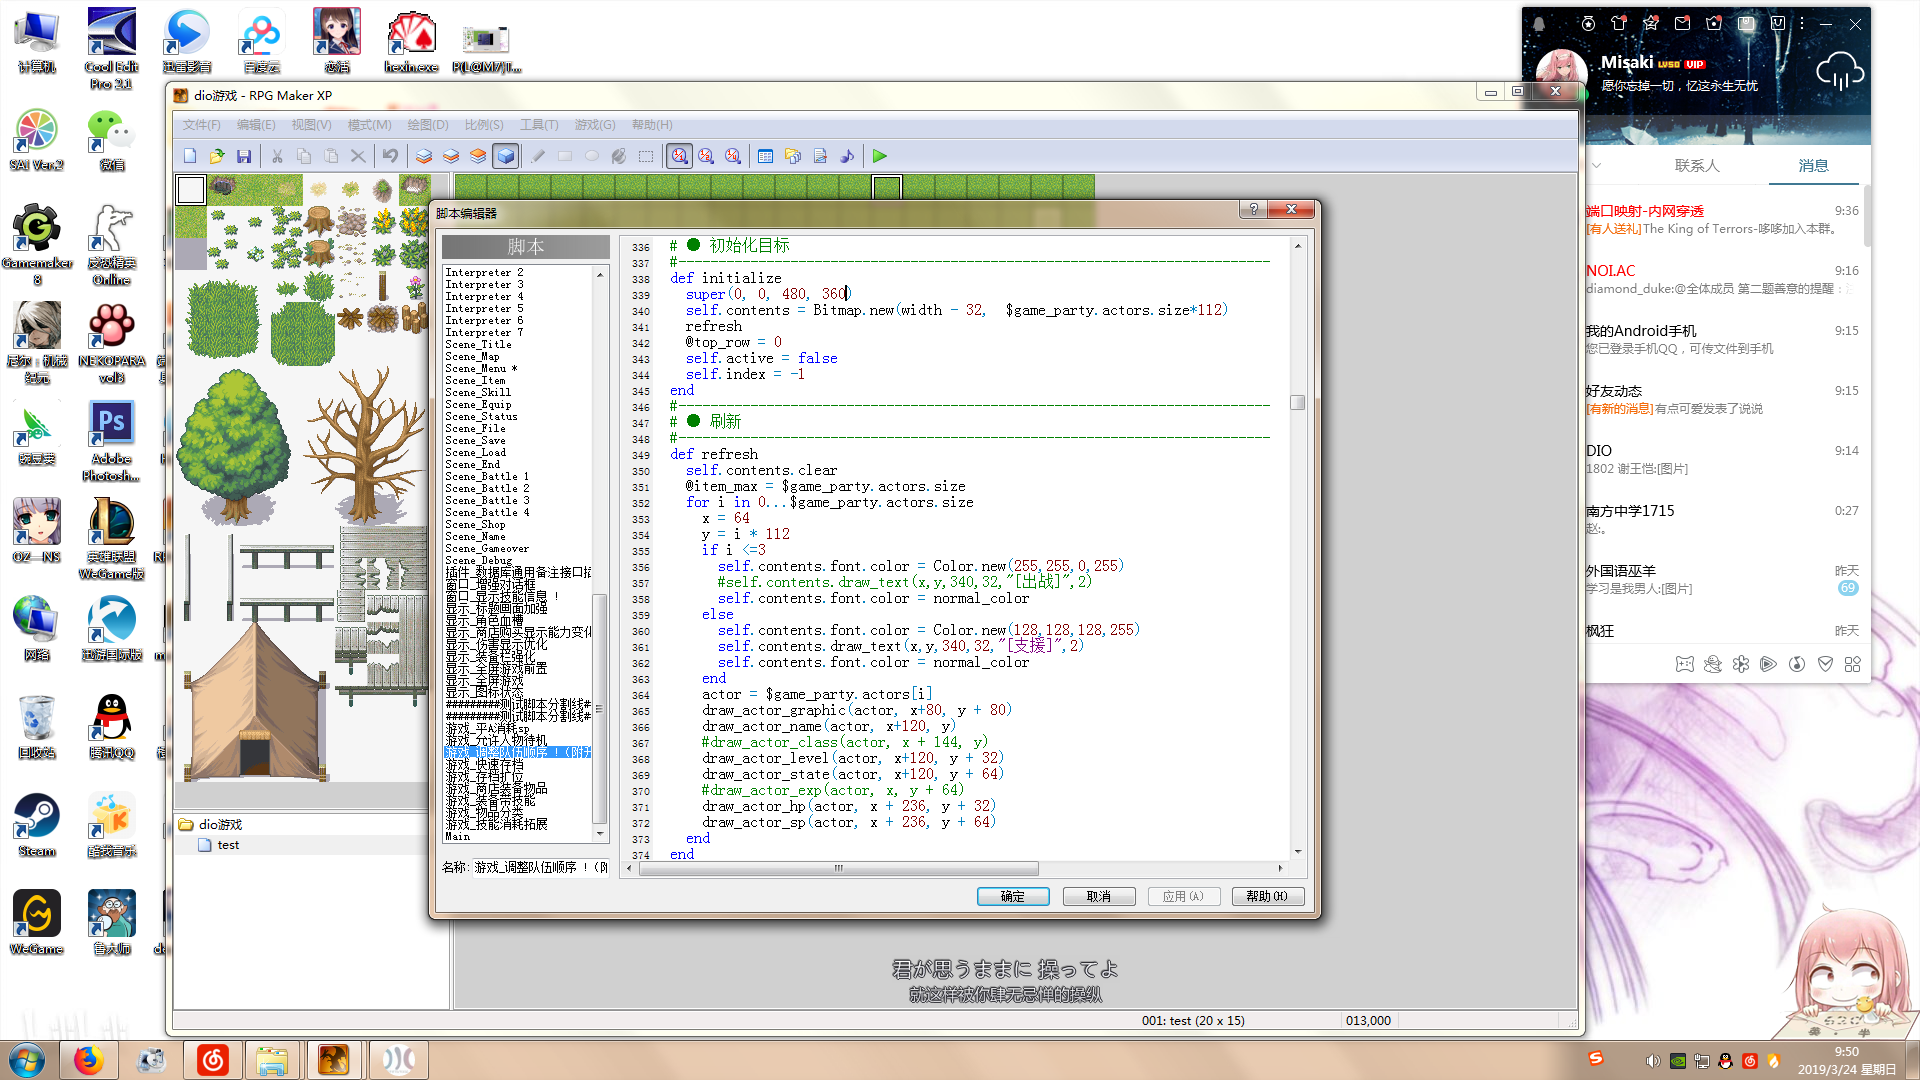The height and width of the screenshot is (1080, 1920).
Task: Switch to the 消息 tab in QQ
Action: tap(1813, 166)
